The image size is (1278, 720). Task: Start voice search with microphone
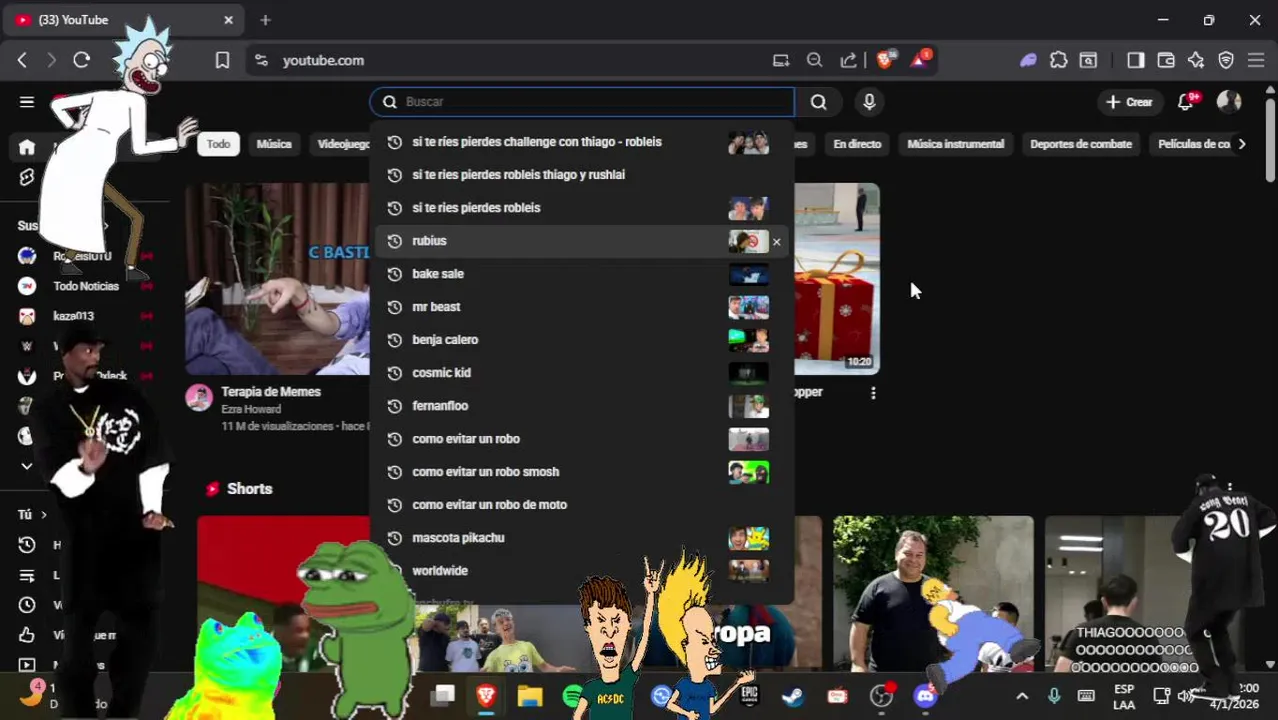[x=869, y=102]
